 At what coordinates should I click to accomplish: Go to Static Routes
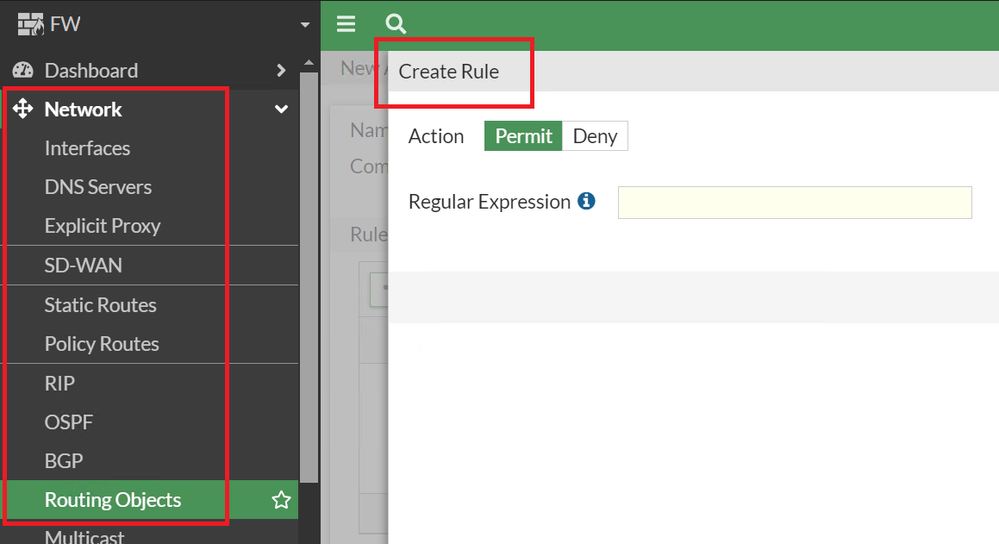pos(100,305)
